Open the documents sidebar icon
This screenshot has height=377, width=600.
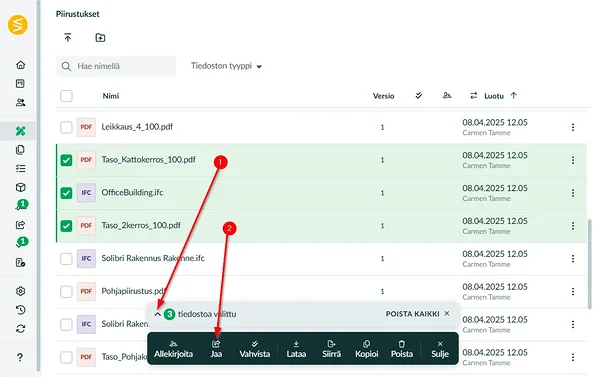pos(21,150)
